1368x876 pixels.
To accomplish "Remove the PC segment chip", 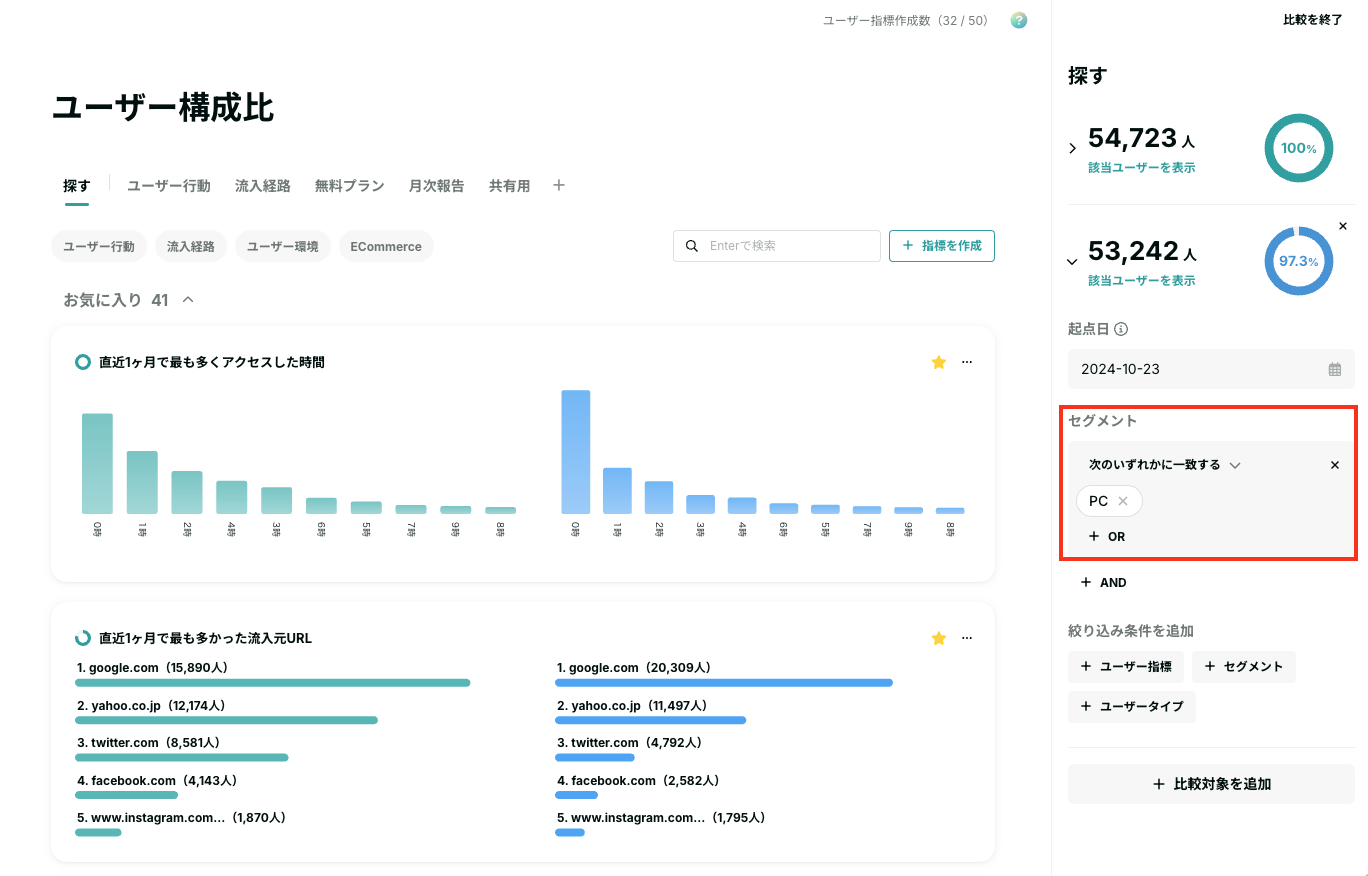I will (x=1123, y=501).
